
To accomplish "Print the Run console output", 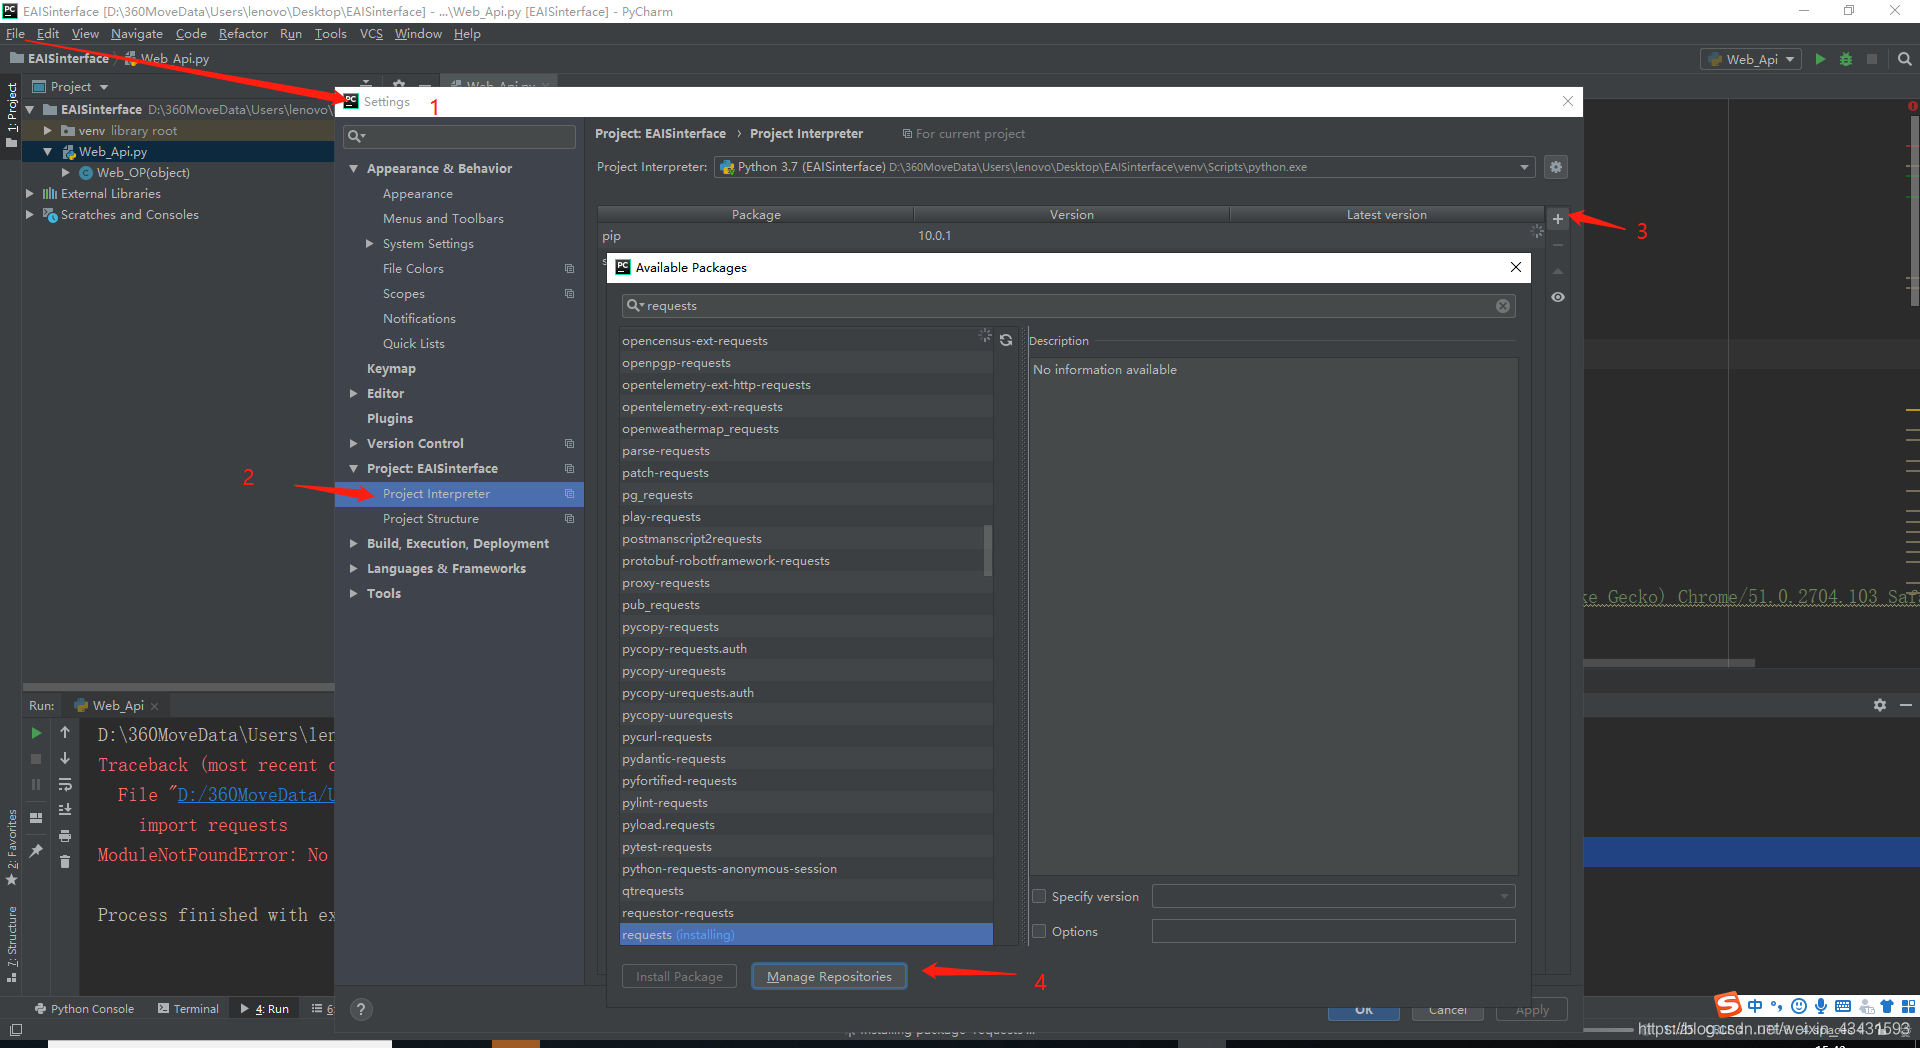I will click(x=65, y=836).
